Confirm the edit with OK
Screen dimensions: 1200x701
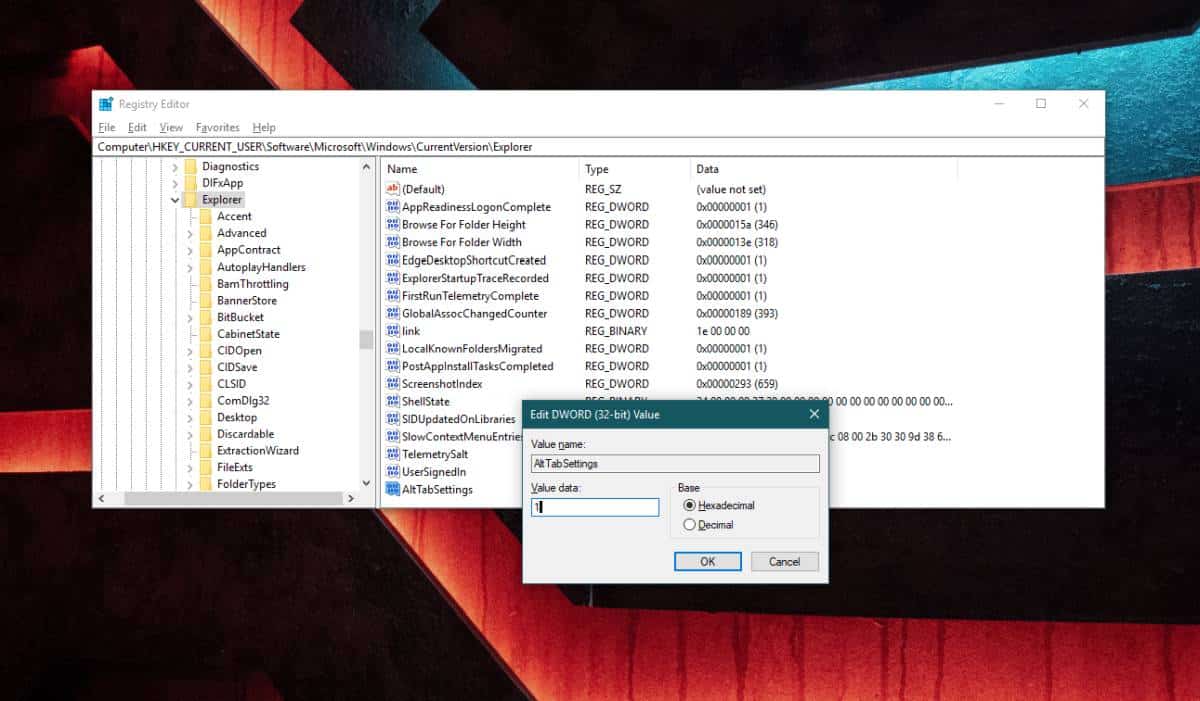[x=707, y=561]
